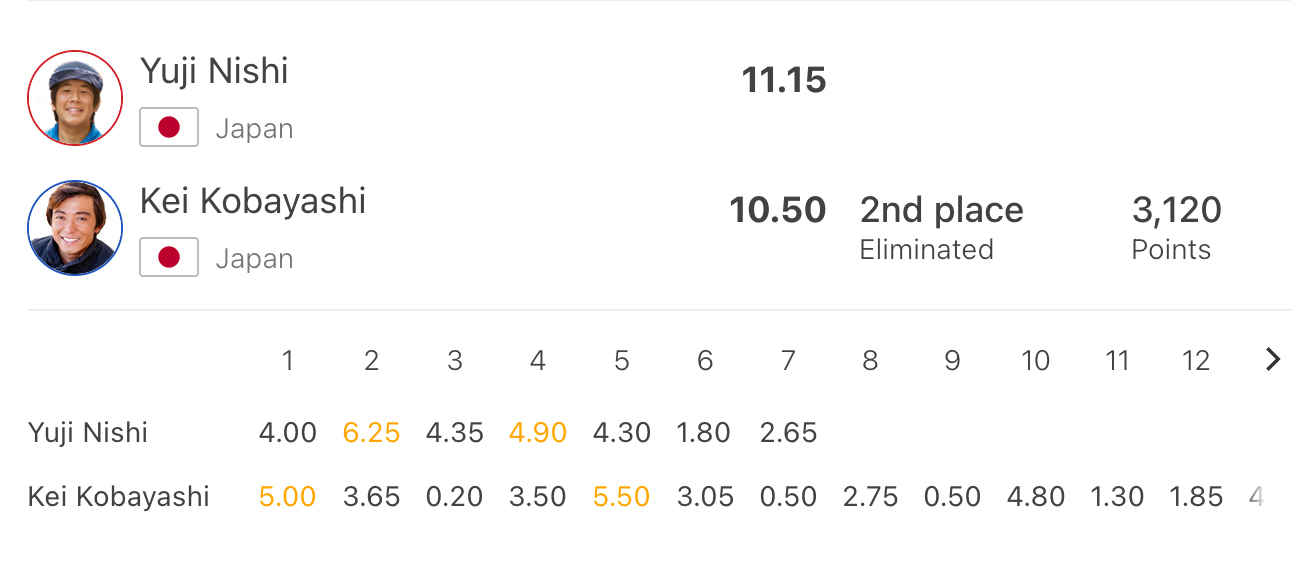Screen dimensions: 1306x583
Task: Click Japan flag under Yuji Nishi
Action: coord(169,128)
